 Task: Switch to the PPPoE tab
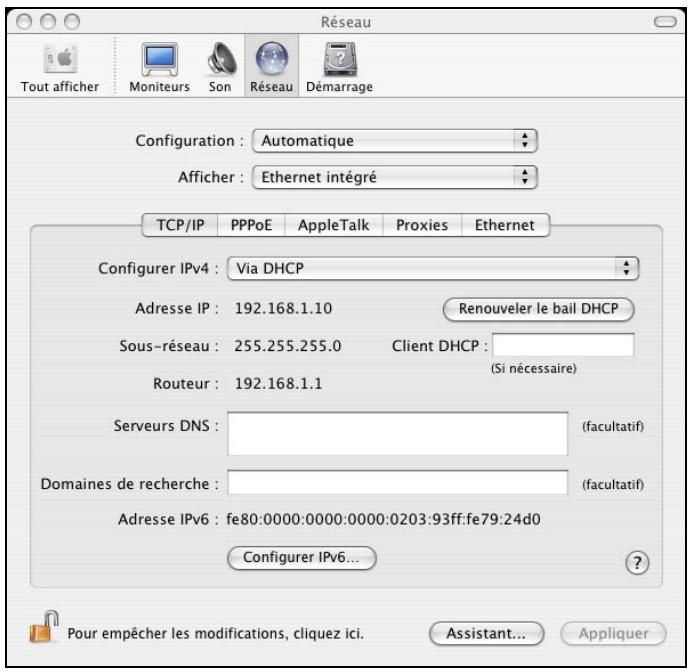pyautogui.click(x=251, y=225)
